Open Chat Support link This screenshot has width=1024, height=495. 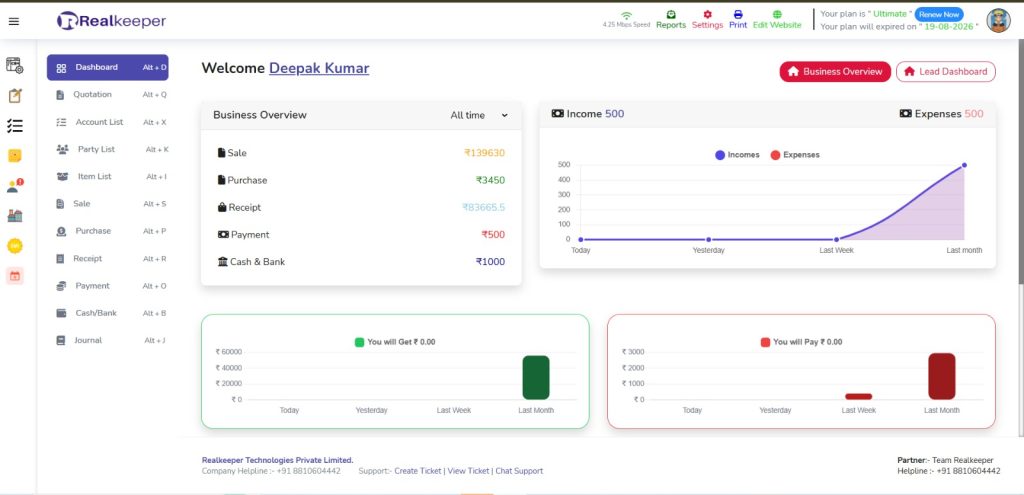pyautogui.click(x=519, y=471)
